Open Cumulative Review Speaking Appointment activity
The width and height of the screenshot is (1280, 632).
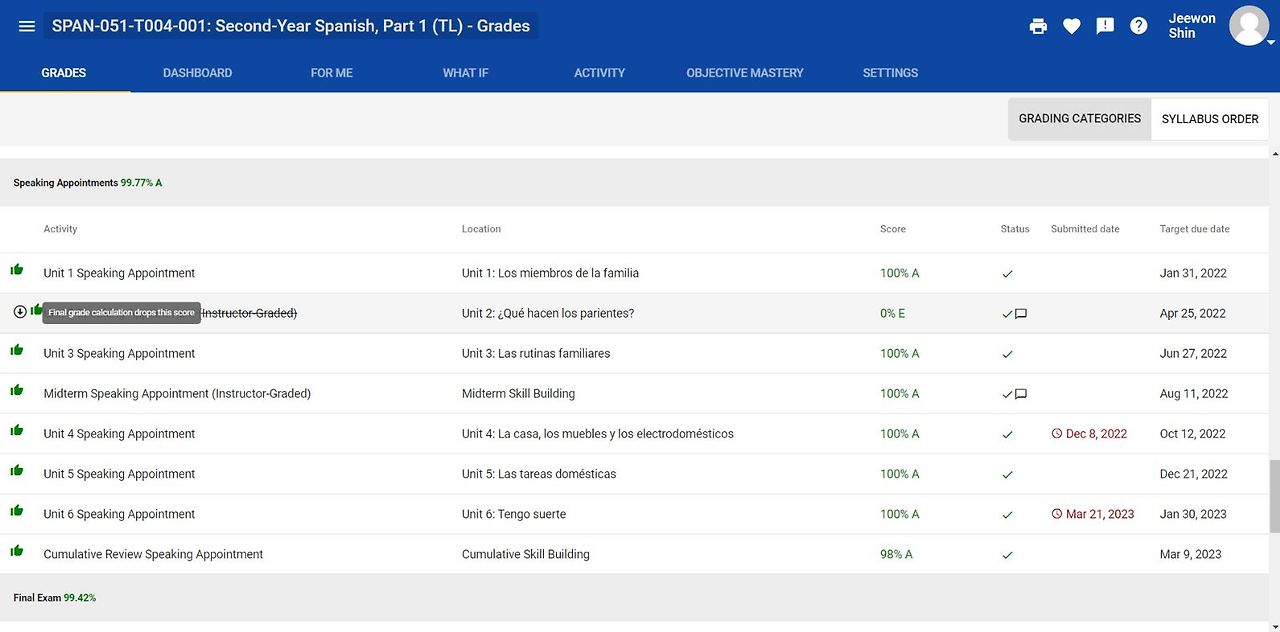153,553
